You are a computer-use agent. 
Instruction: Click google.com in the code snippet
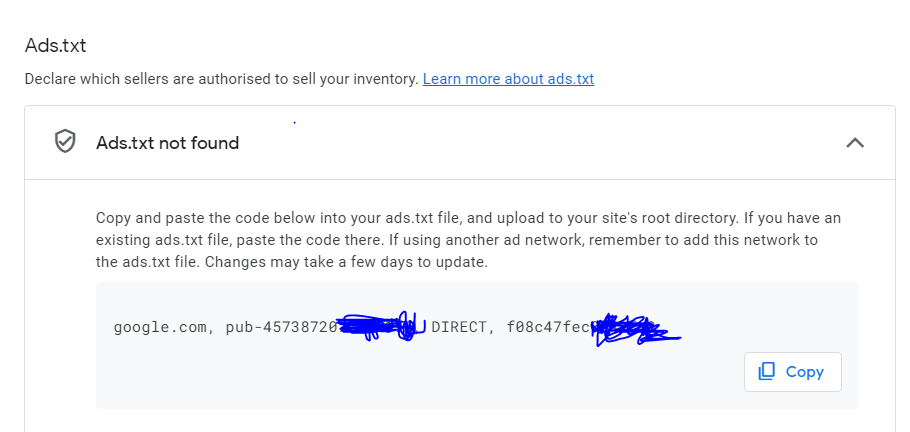(160, 327)
